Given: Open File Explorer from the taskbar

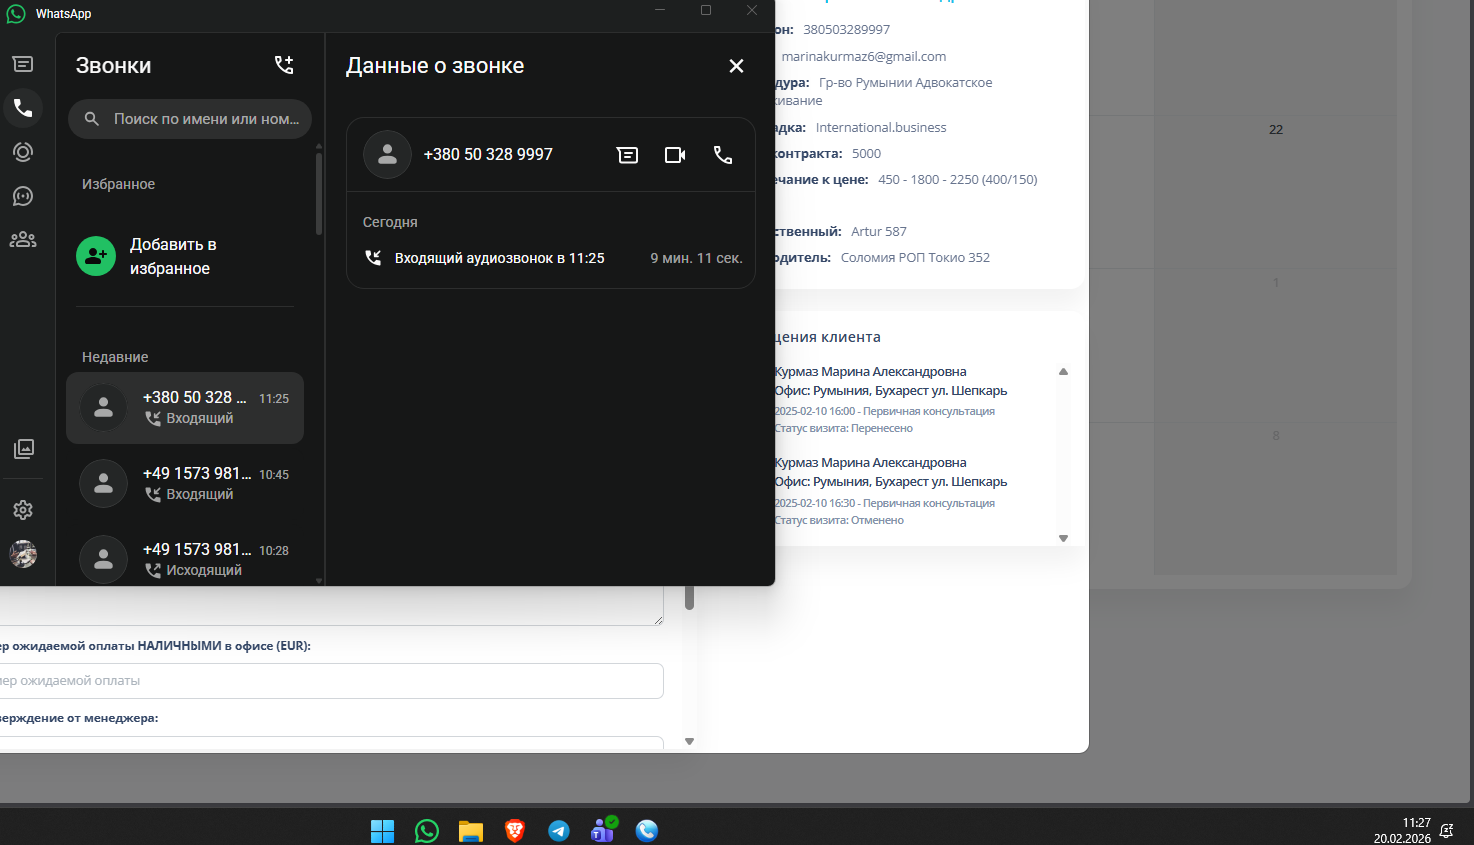Looking at the screenshot, I should pyautogui.click(x=471, y=831).
